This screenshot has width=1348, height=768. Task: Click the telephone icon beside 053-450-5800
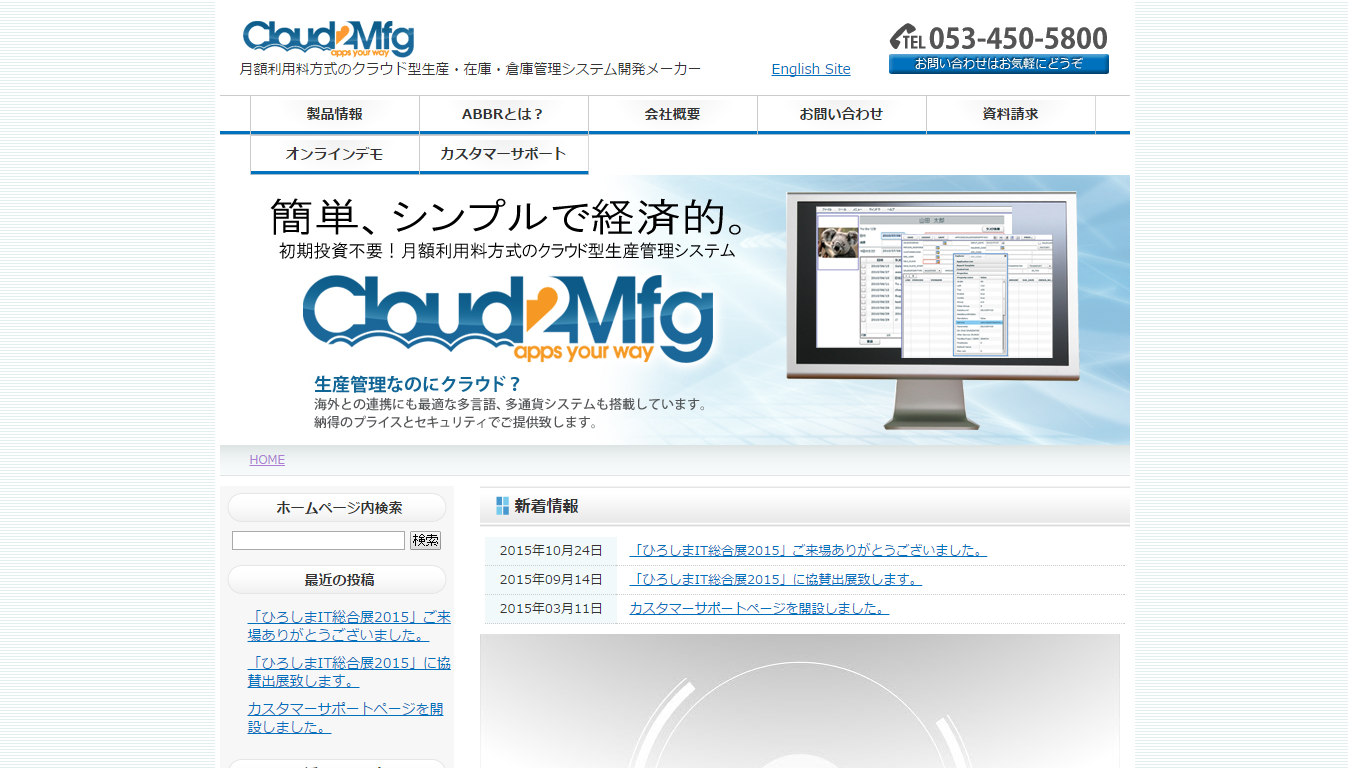tap(906, 38)
